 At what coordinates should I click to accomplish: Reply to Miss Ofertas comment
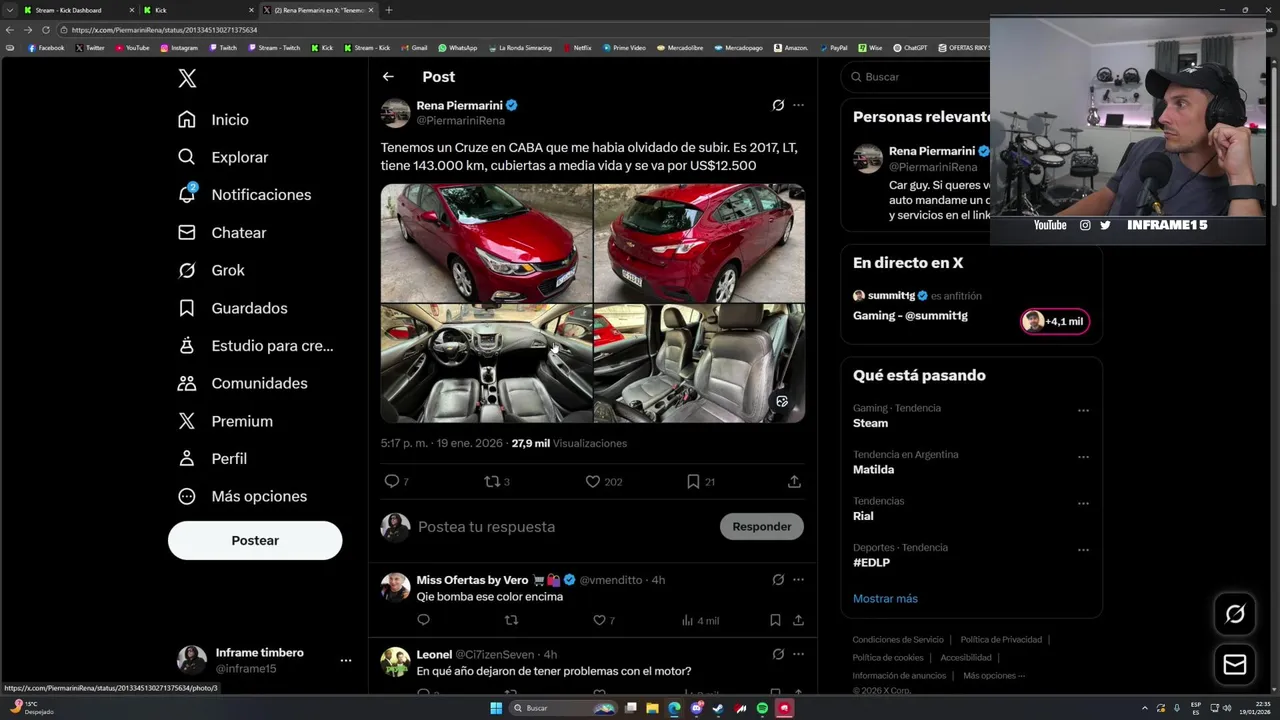point(423,621)
